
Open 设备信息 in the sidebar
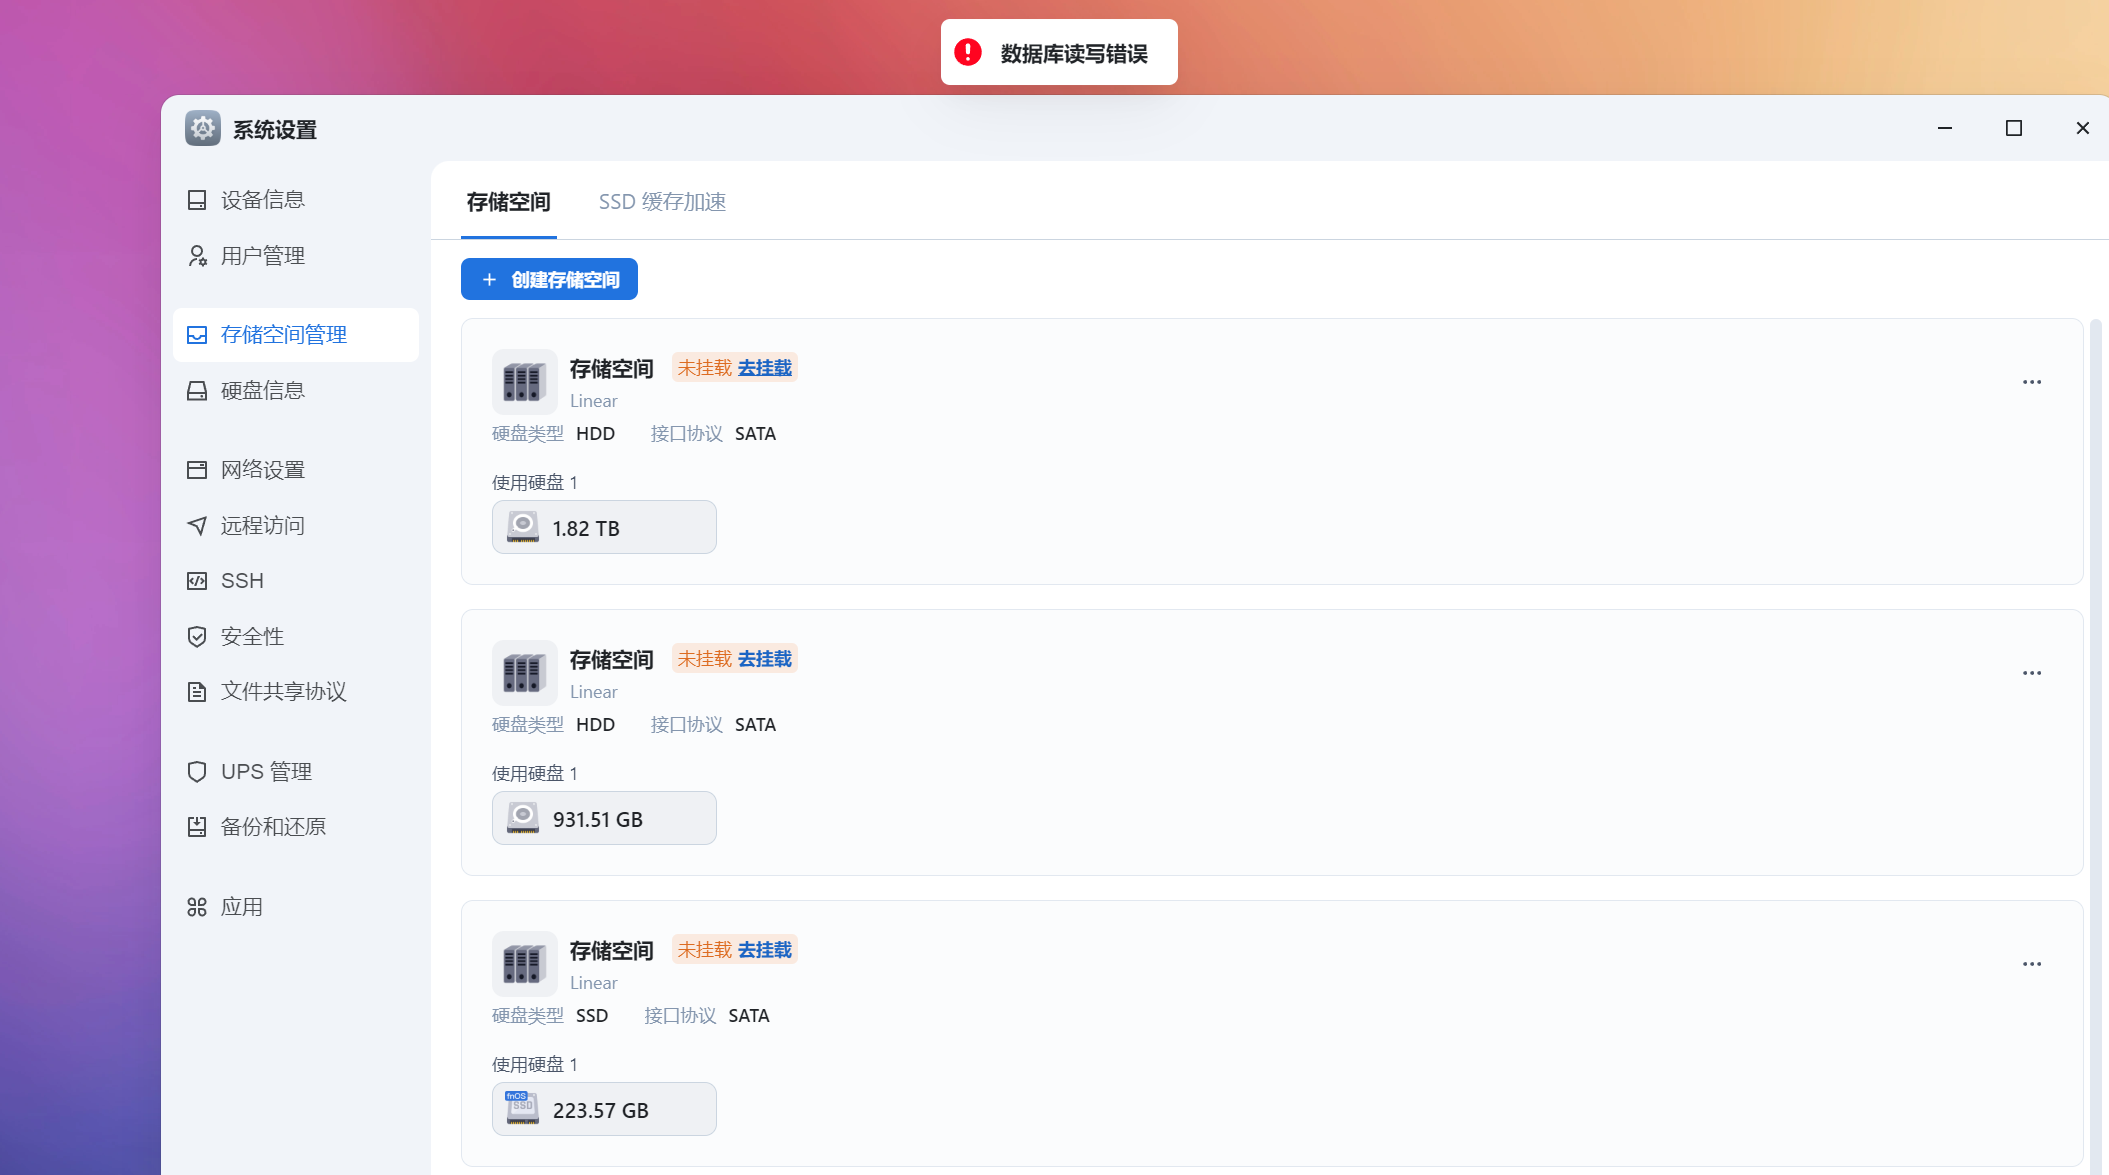(295, 200)
